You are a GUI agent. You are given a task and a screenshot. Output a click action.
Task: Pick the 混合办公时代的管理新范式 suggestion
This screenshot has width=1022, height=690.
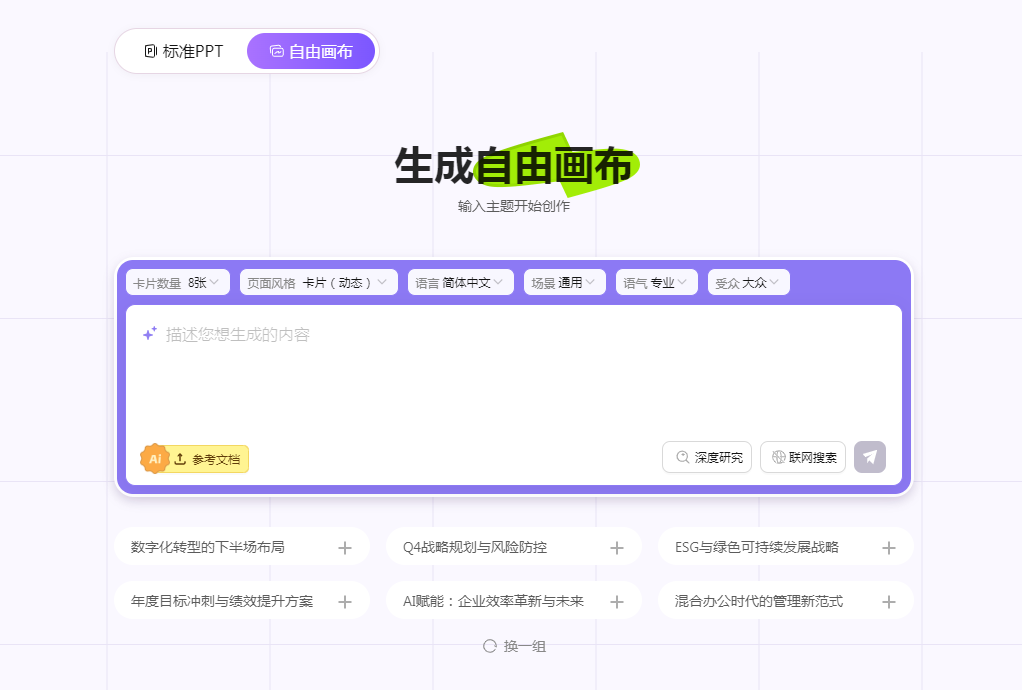coord(785,601)
